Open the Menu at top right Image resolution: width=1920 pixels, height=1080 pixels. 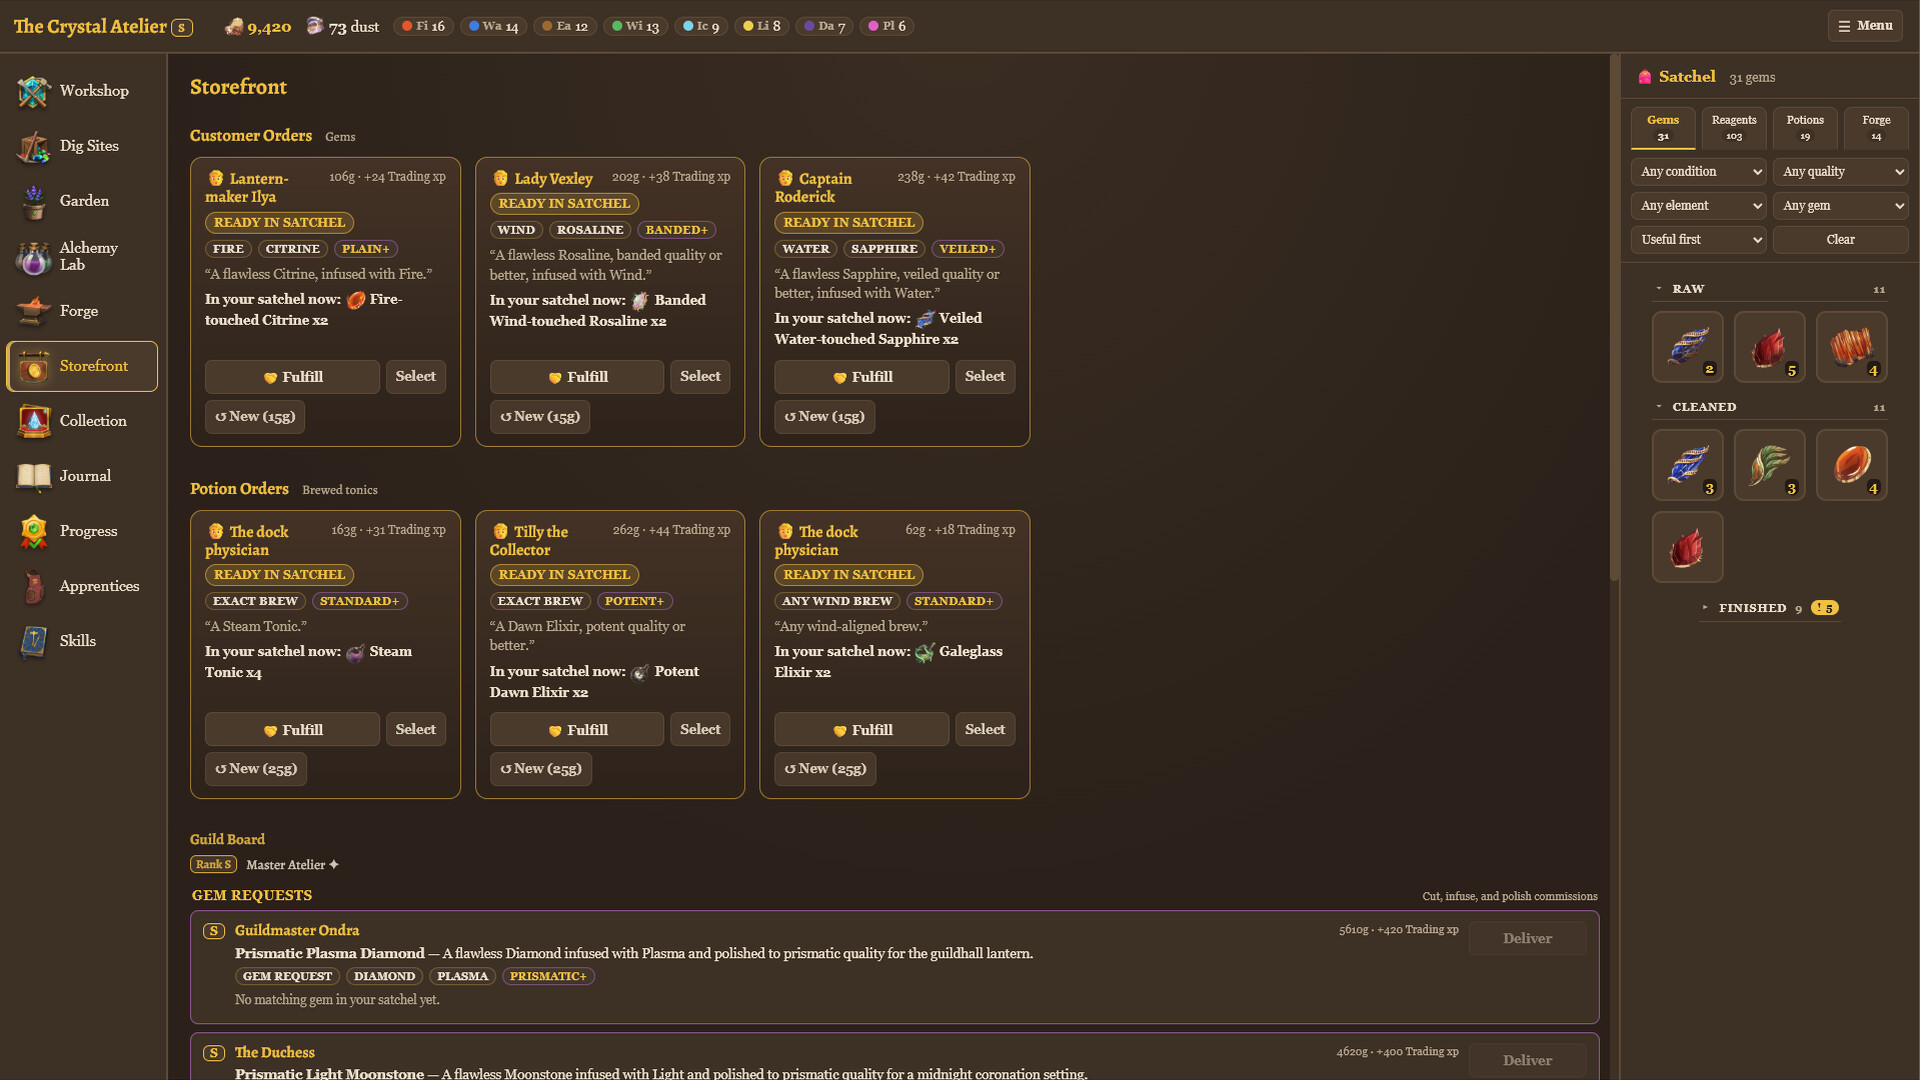[1865, 26]
